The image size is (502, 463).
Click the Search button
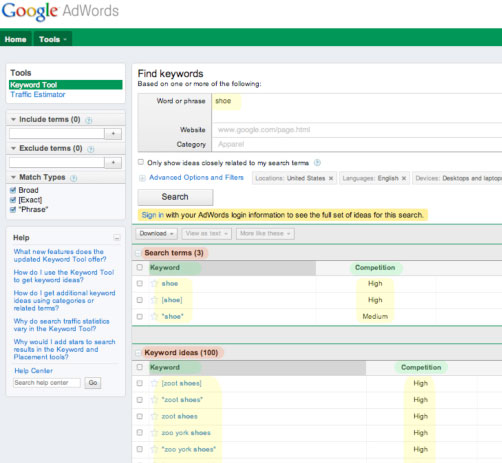(175, 197)
